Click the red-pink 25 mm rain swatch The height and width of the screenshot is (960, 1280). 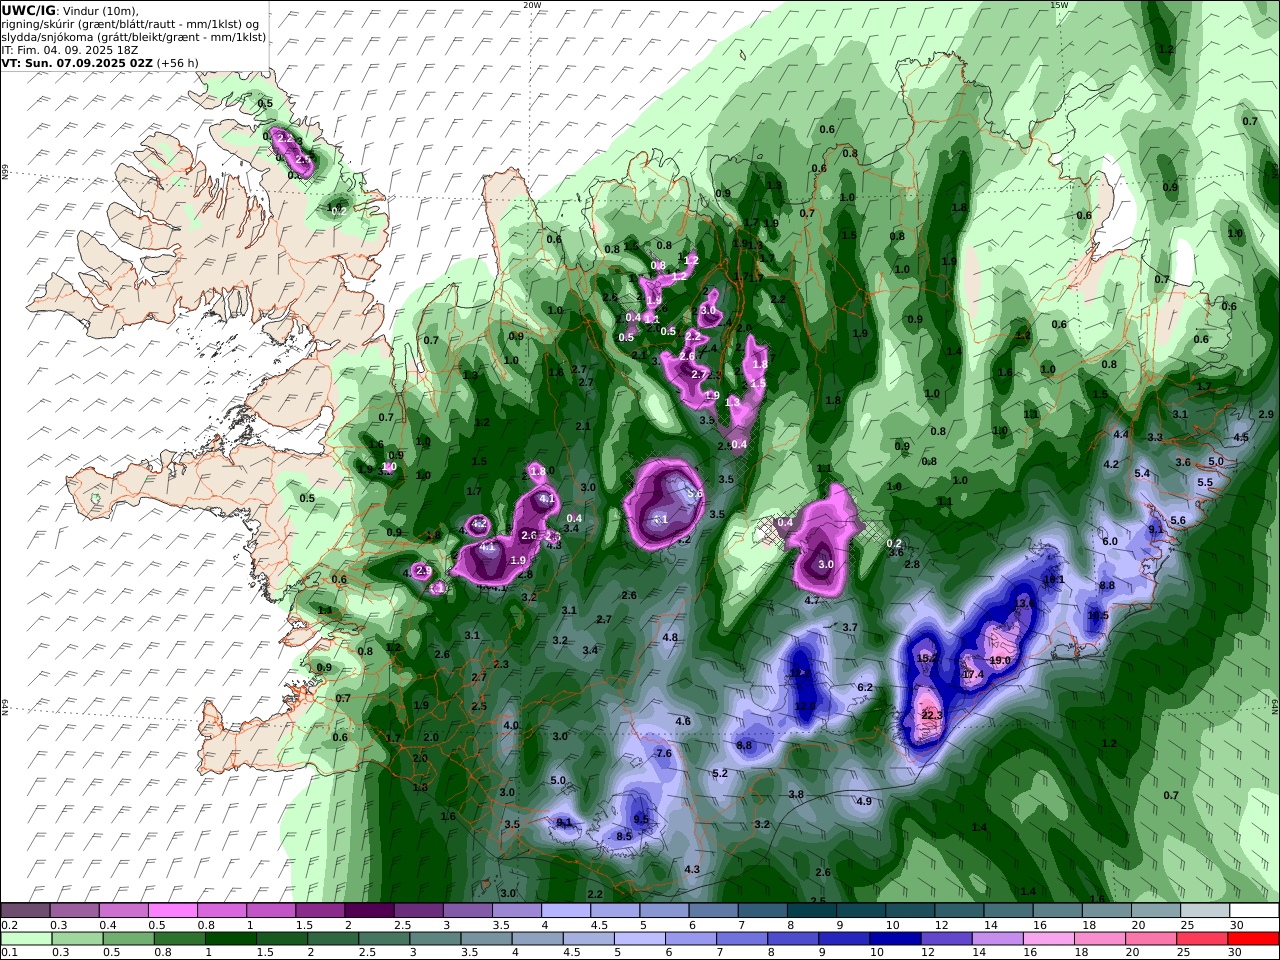(x=1200, y=939)
